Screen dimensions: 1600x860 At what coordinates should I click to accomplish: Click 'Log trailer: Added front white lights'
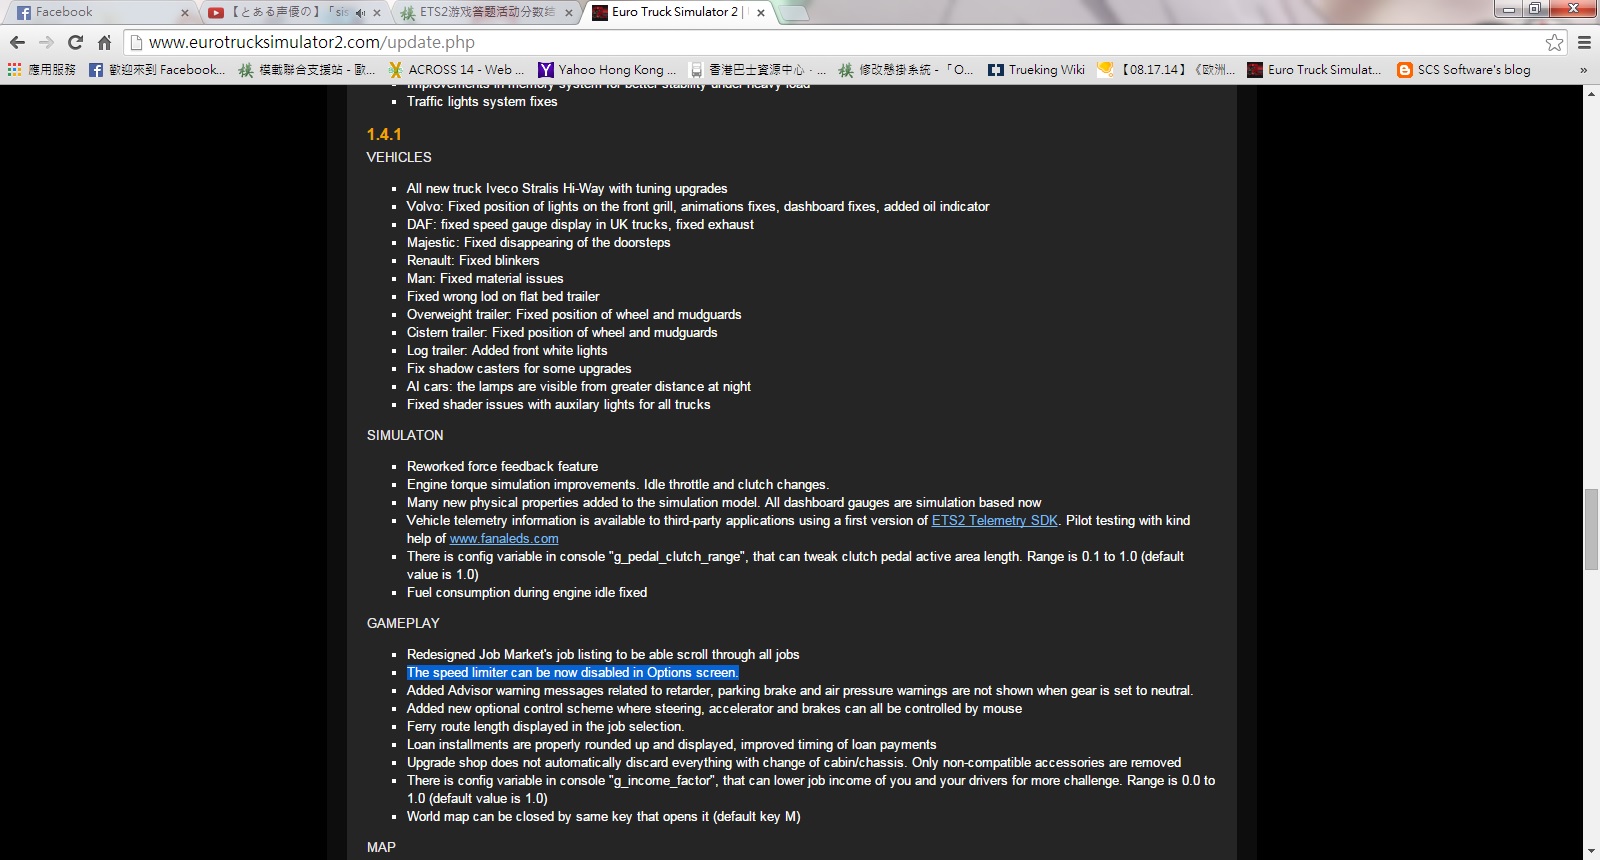coord(507,351)
